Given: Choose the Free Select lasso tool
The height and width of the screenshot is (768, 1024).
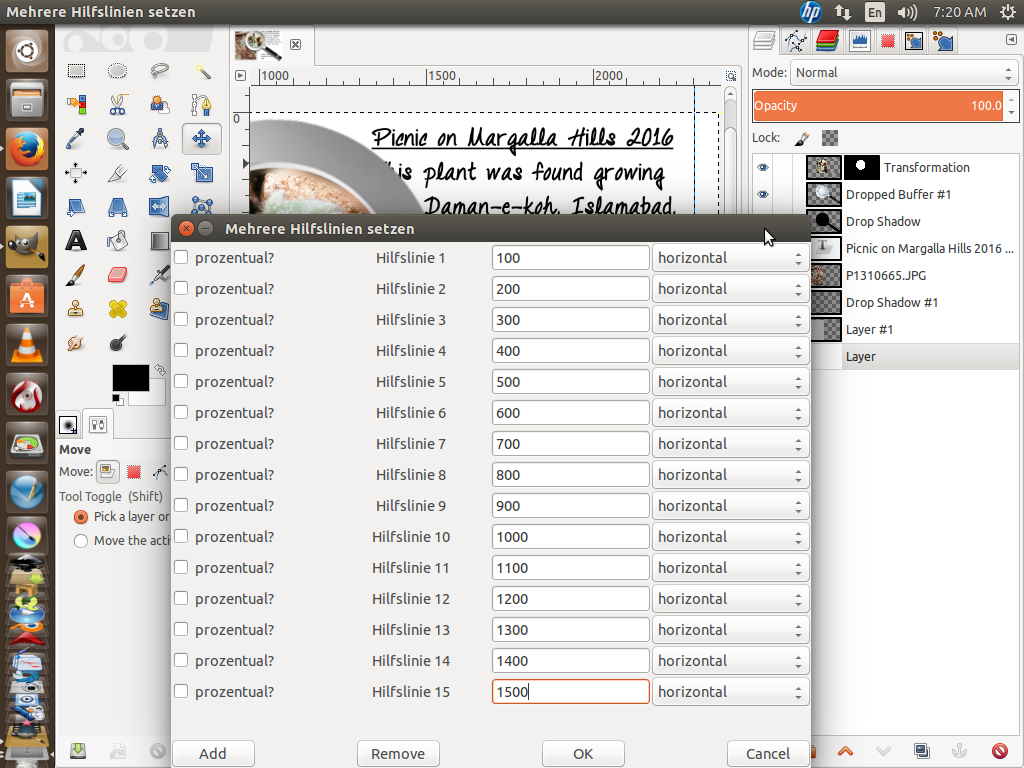Looking at the screenshot, I should [159, 71].
